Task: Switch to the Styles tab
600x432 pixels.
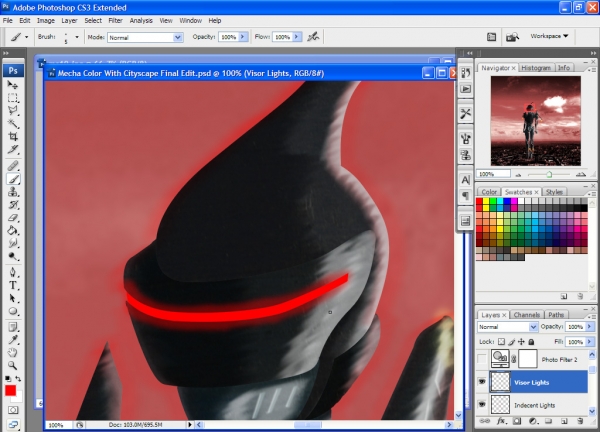Action: tap(554, 192)
